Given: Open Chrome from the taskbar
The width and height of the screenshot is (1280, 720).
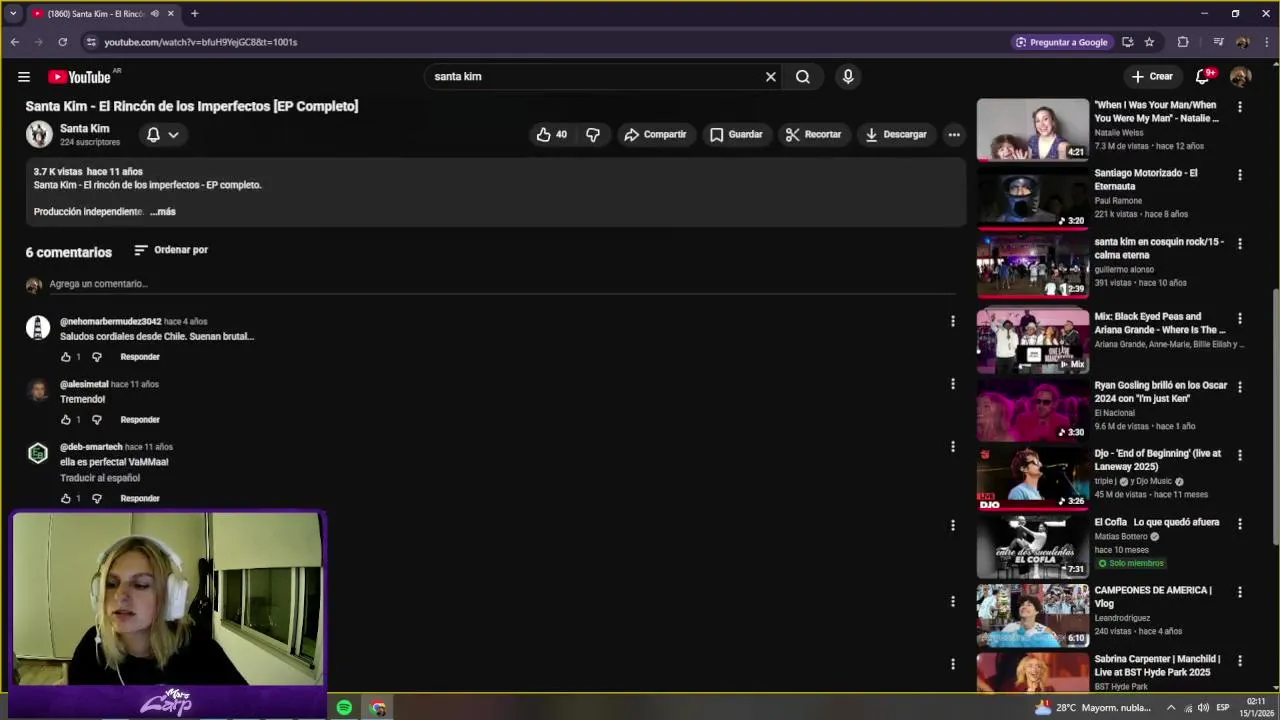Looking at the screenshot, I should point(377,708).
